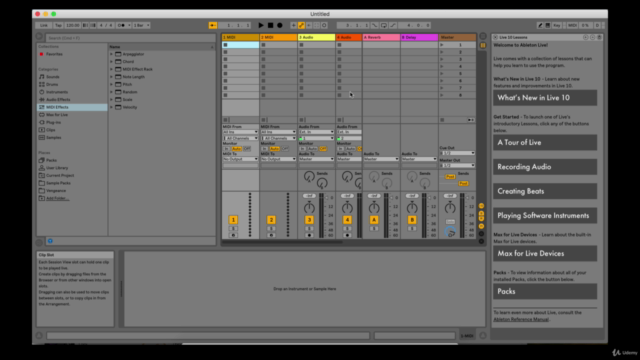Arm track 3 Audio for recording
Screen dimensions: 640x360
click(x=309, y=236)
